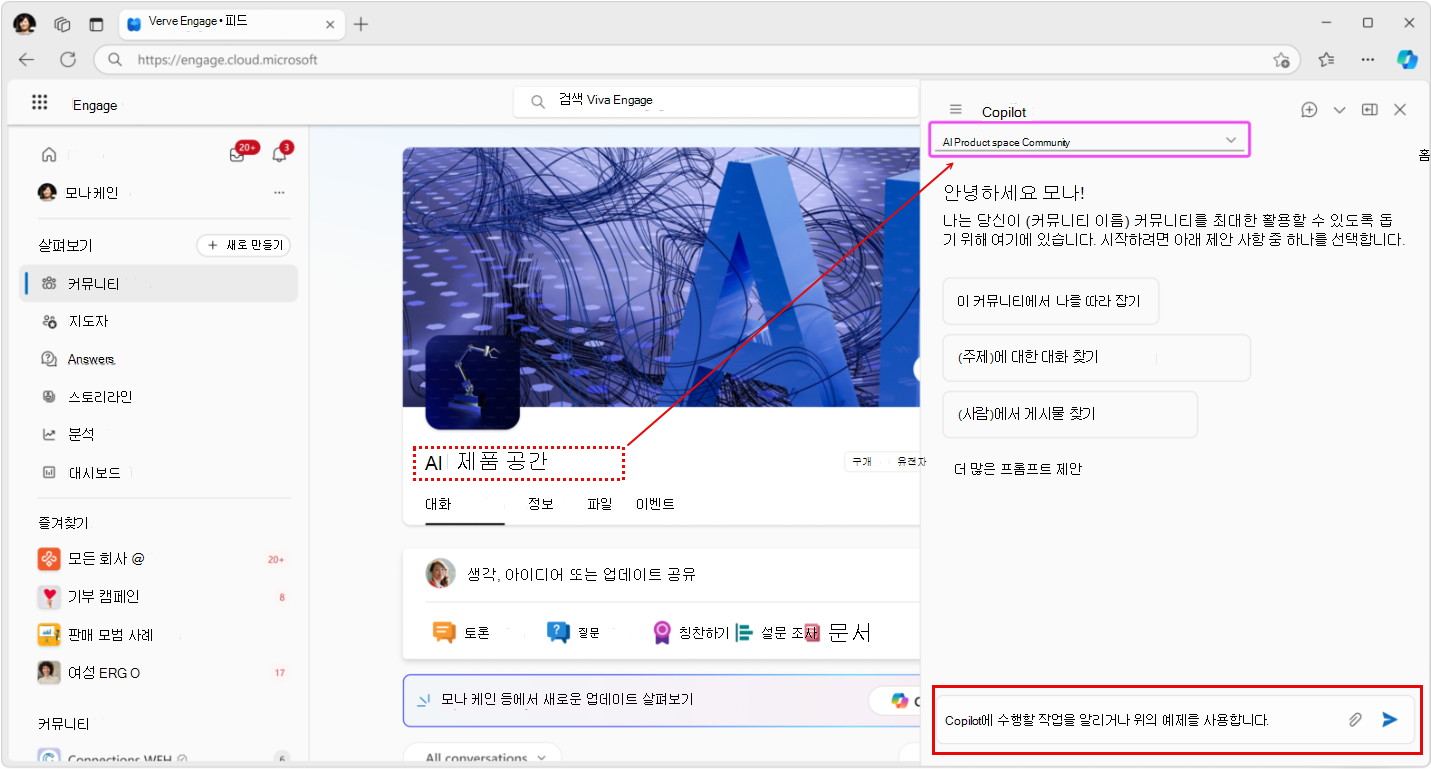Choose (주제)에 대한 대화 찾기 prompt
The image size is (1431, 769).
(x=1096, y=357)
